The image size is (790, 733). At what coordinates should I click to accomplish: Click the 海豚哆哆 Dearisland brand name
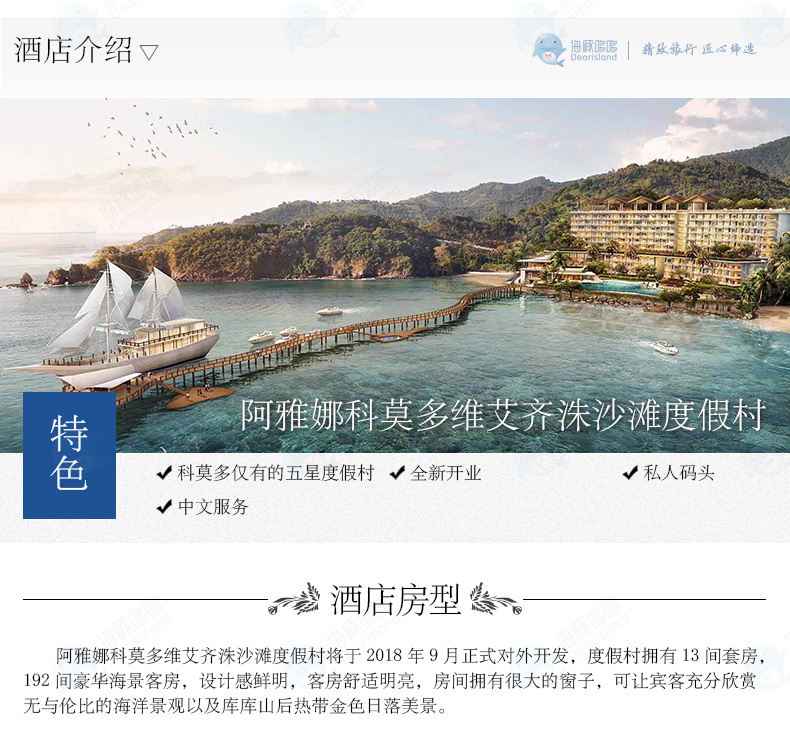(x=594, y=50)
